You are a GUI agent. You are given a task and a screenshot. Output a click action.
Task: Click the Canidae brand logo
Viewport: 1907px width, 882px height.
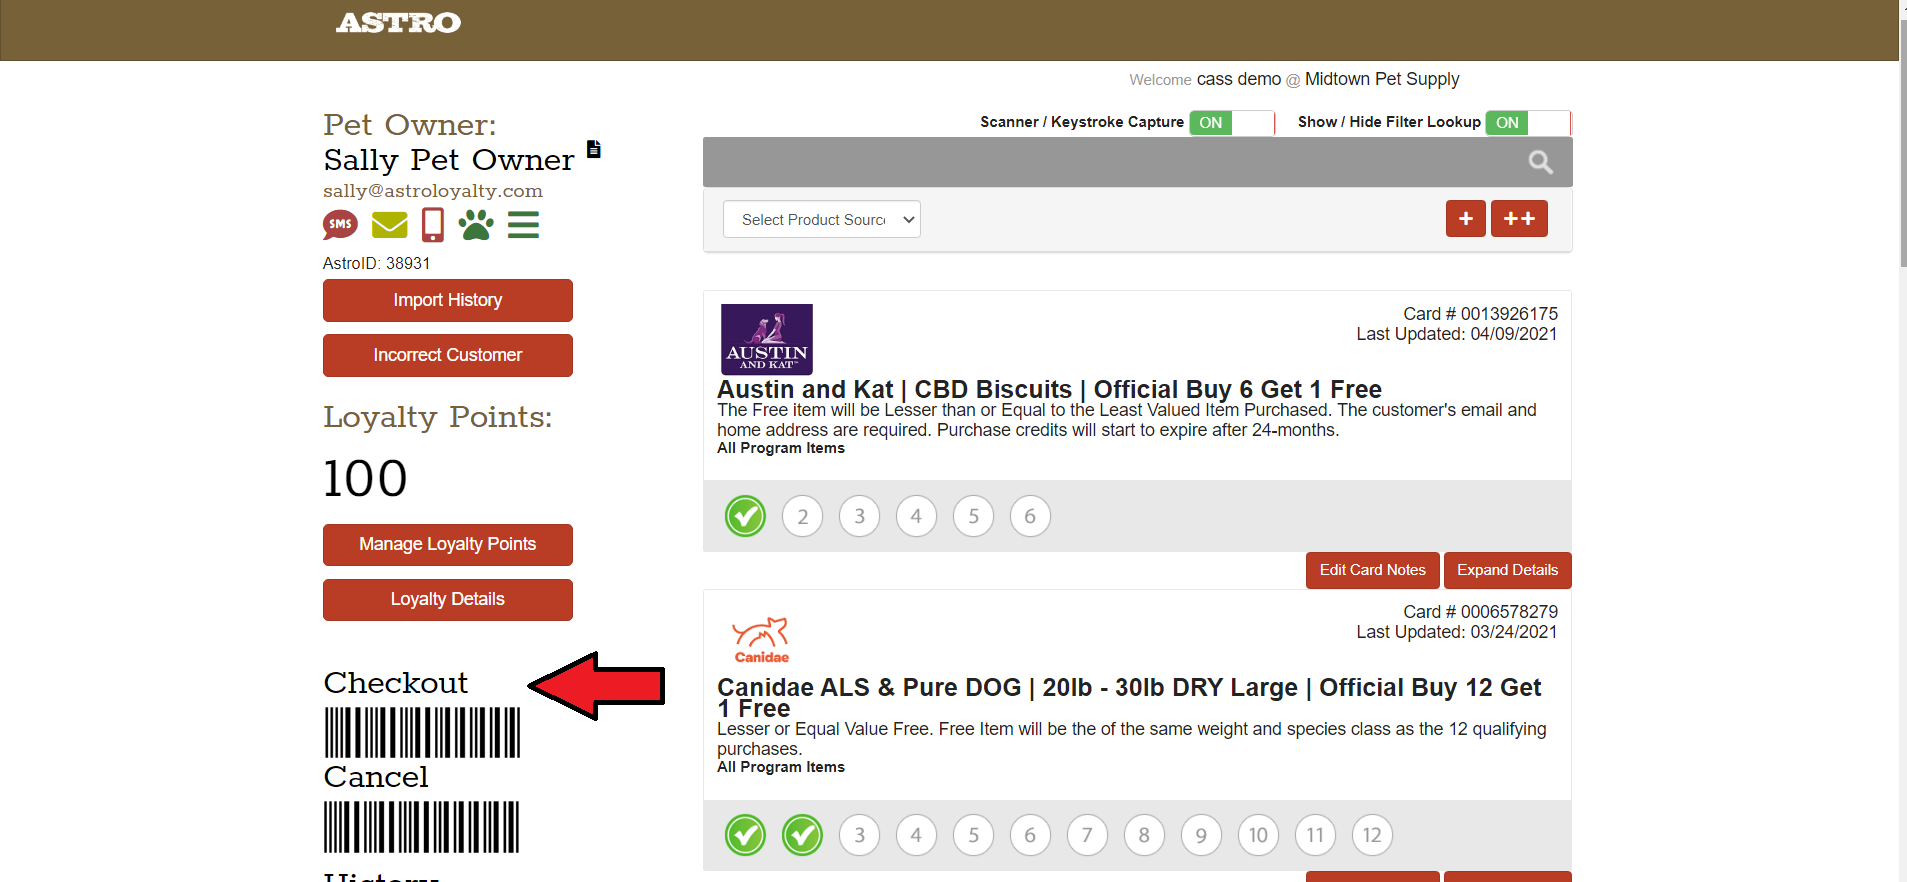pos(761,640)
